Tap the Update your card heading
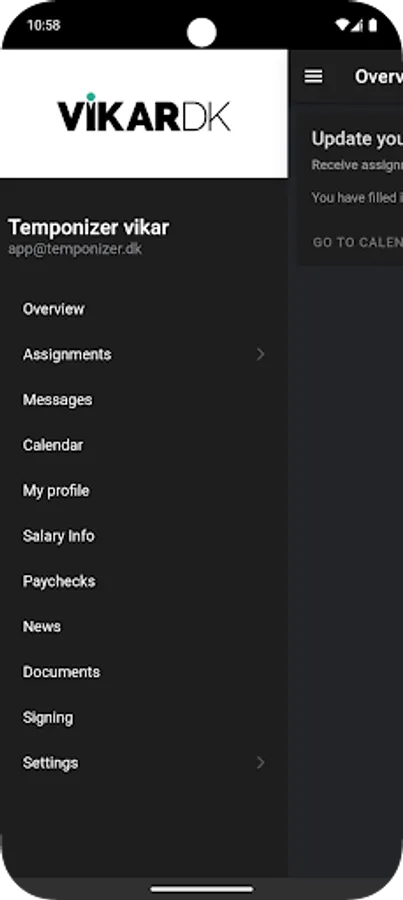The height and width of the screenshot is (900, 403). [356, 138]
